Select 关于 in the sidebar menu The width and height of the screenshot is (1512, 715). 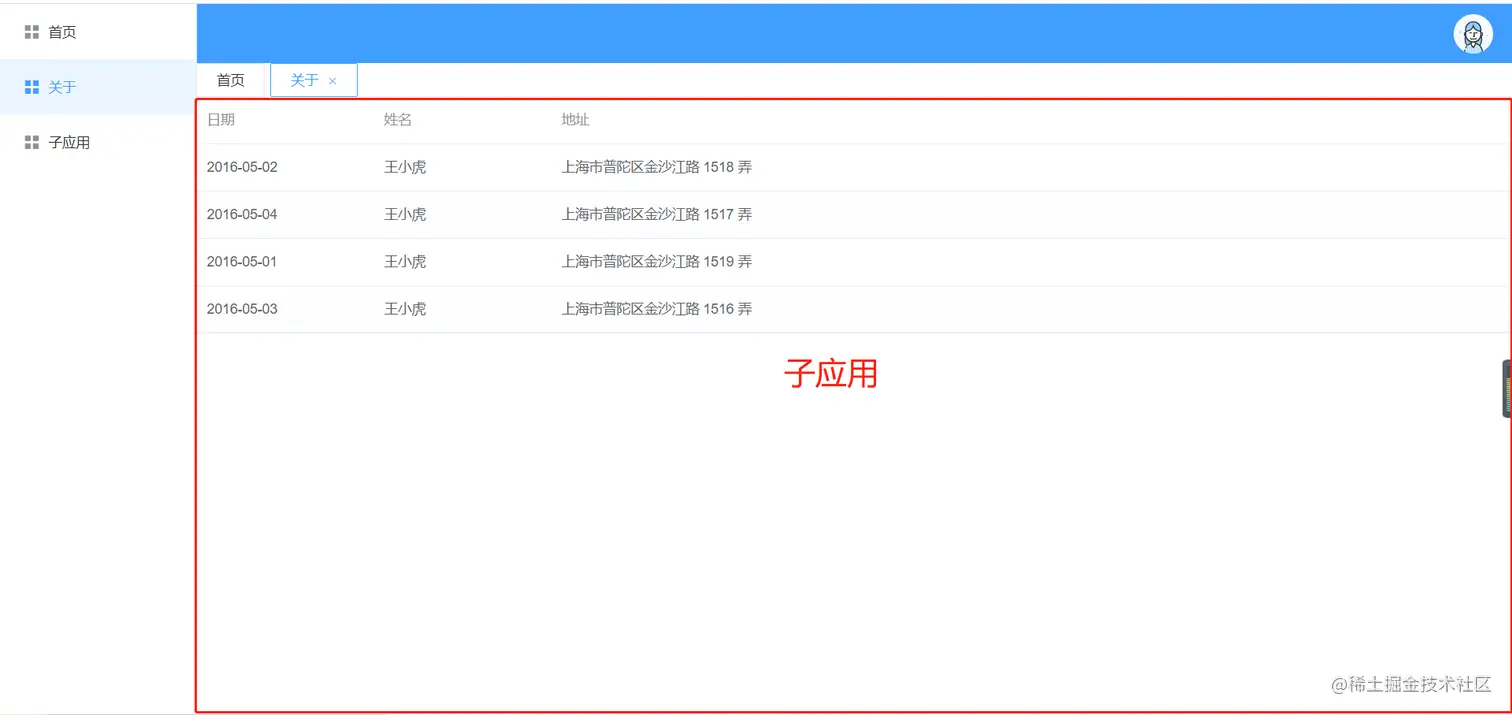click(98, 87)
